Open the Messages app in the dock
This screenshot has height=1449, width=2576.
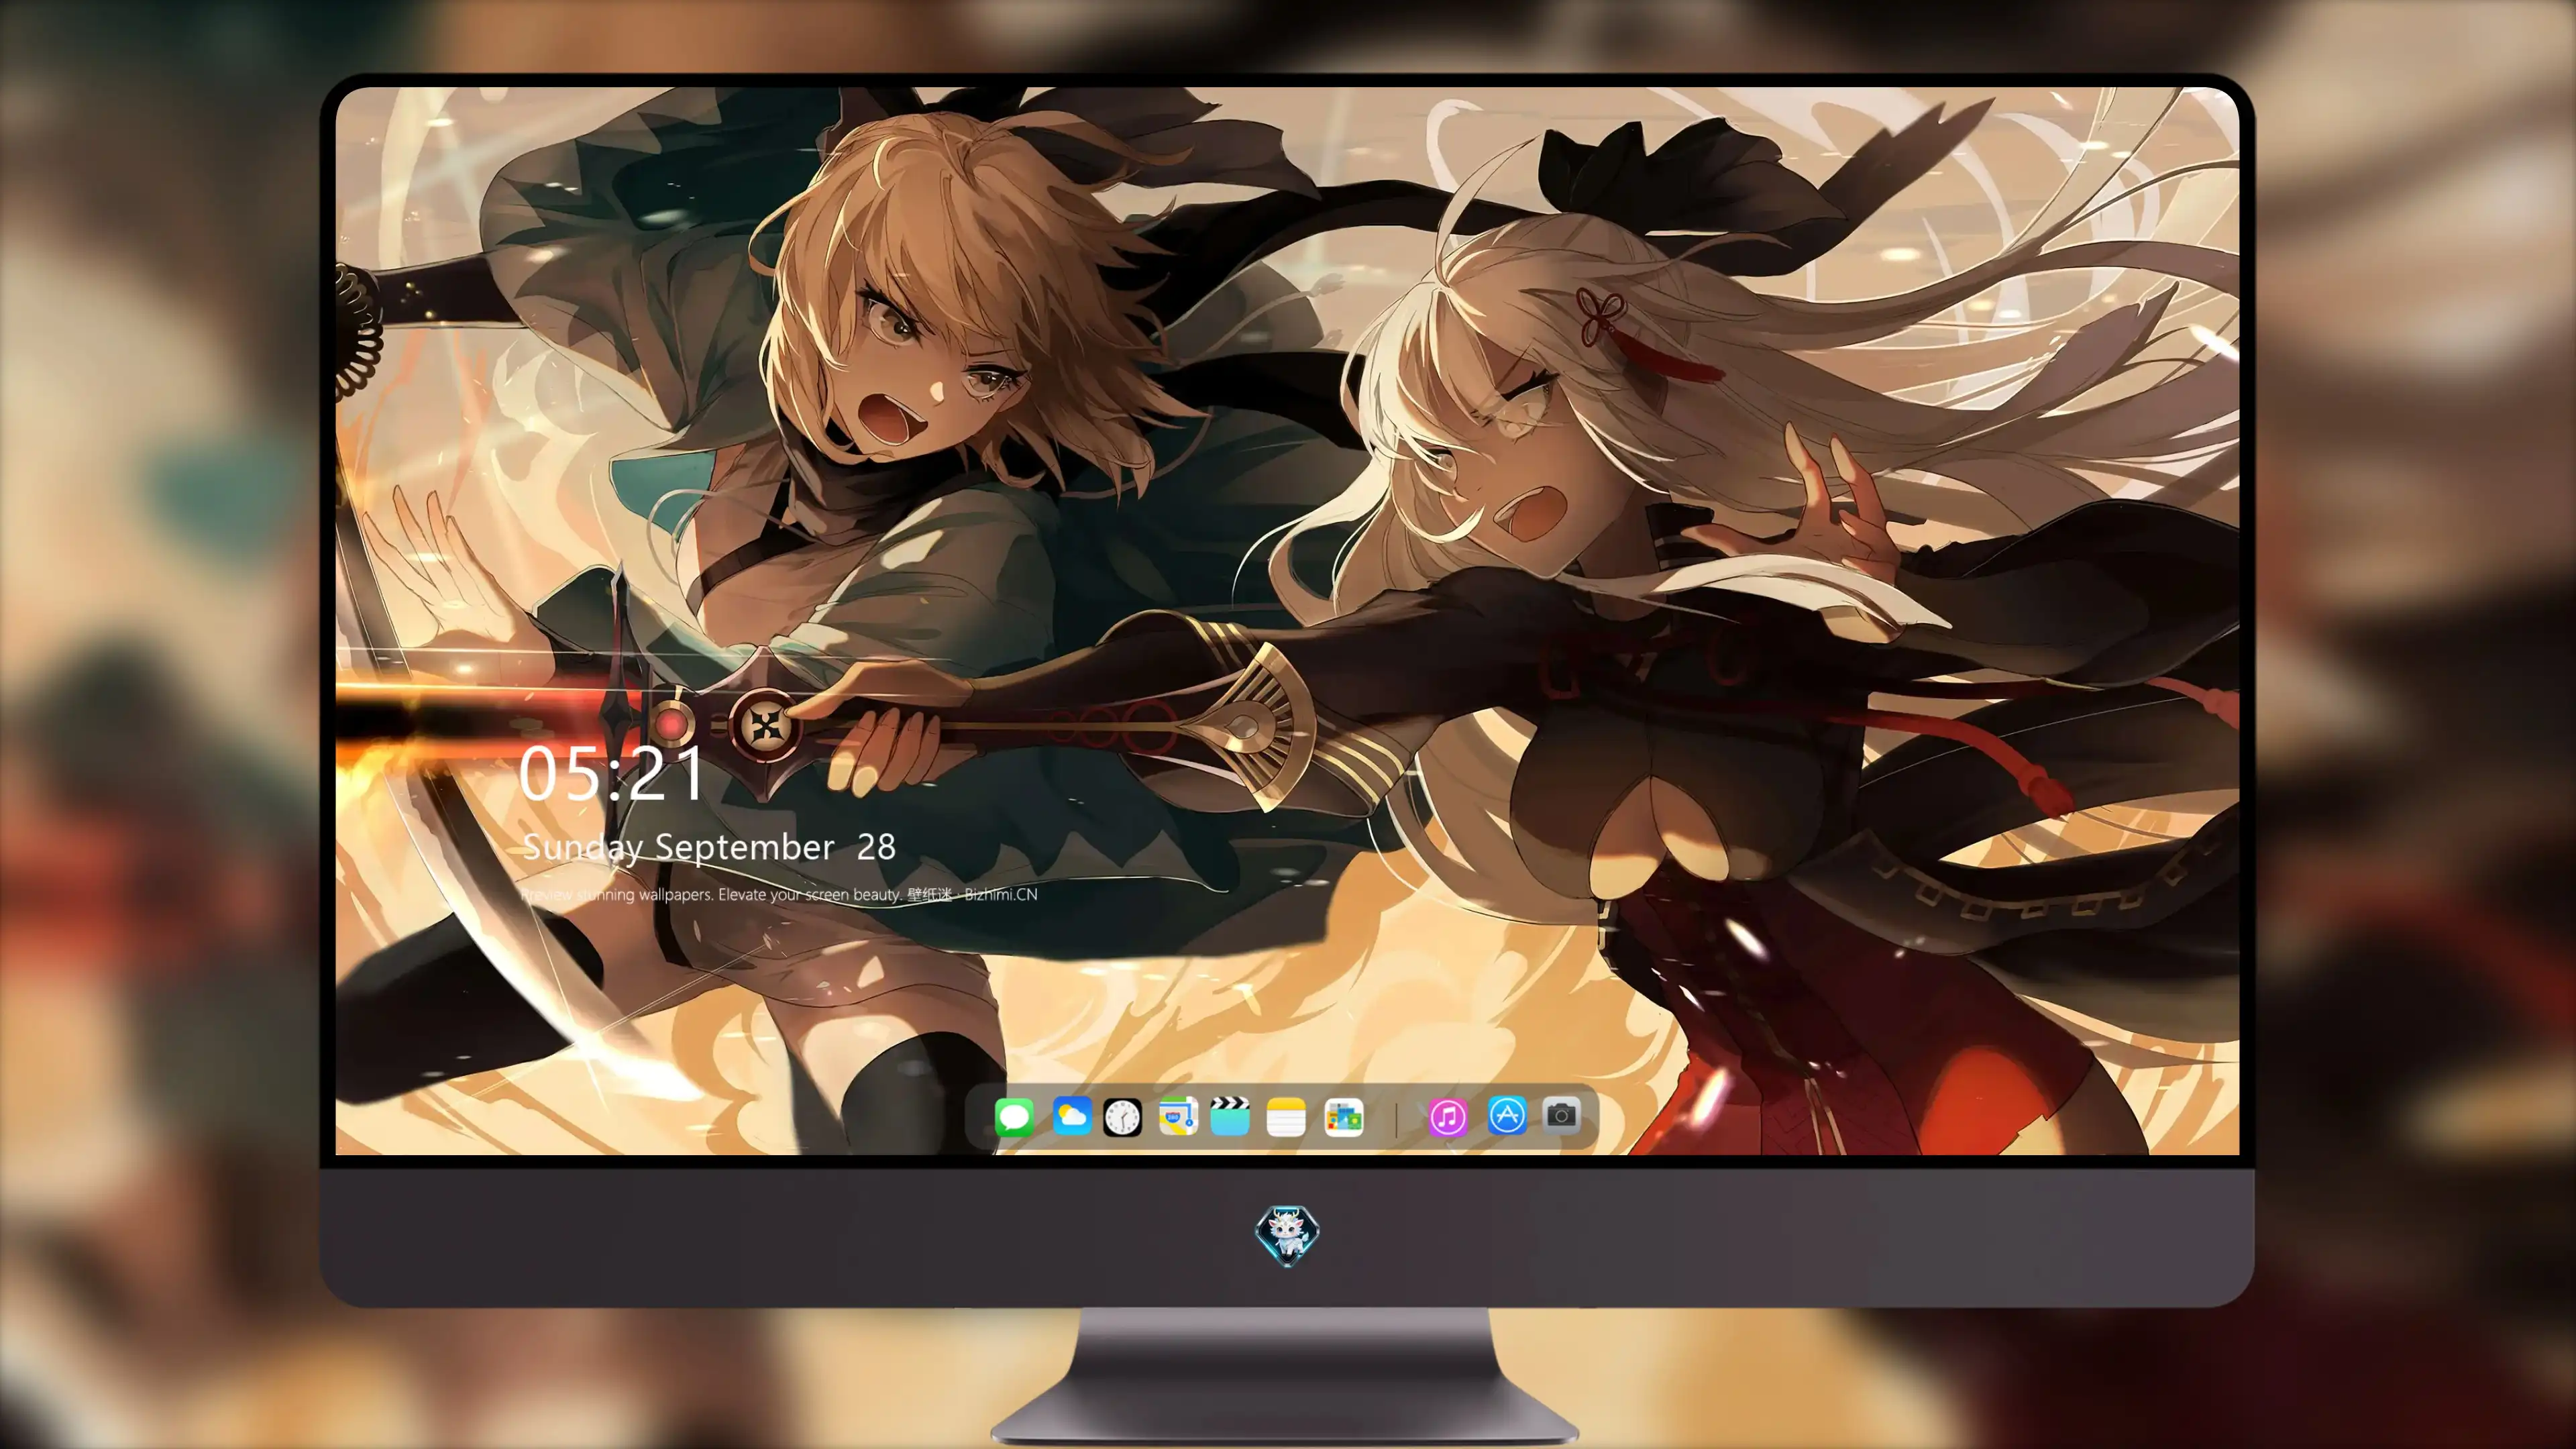(1014, 1117)
